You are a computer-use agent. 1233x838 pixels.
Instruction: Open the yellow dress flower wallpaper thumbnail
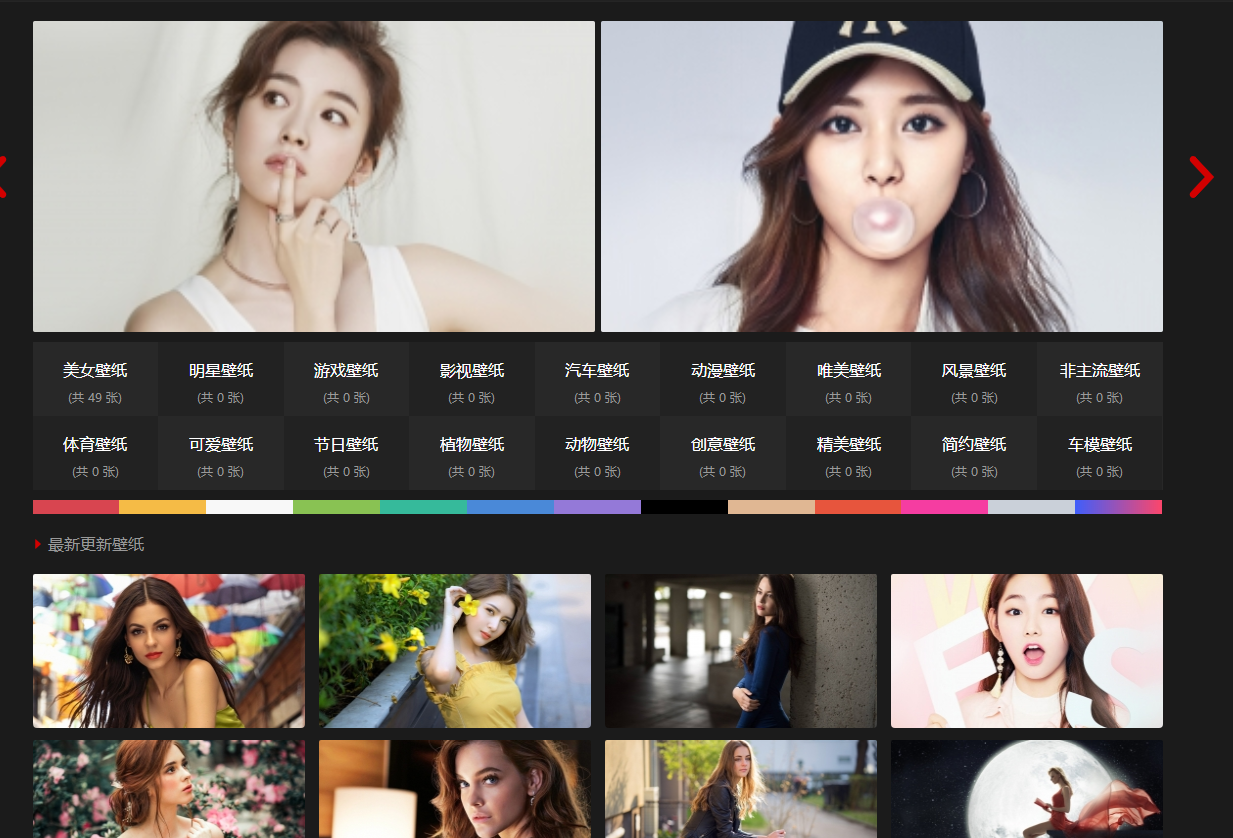[x=454, y=650]
